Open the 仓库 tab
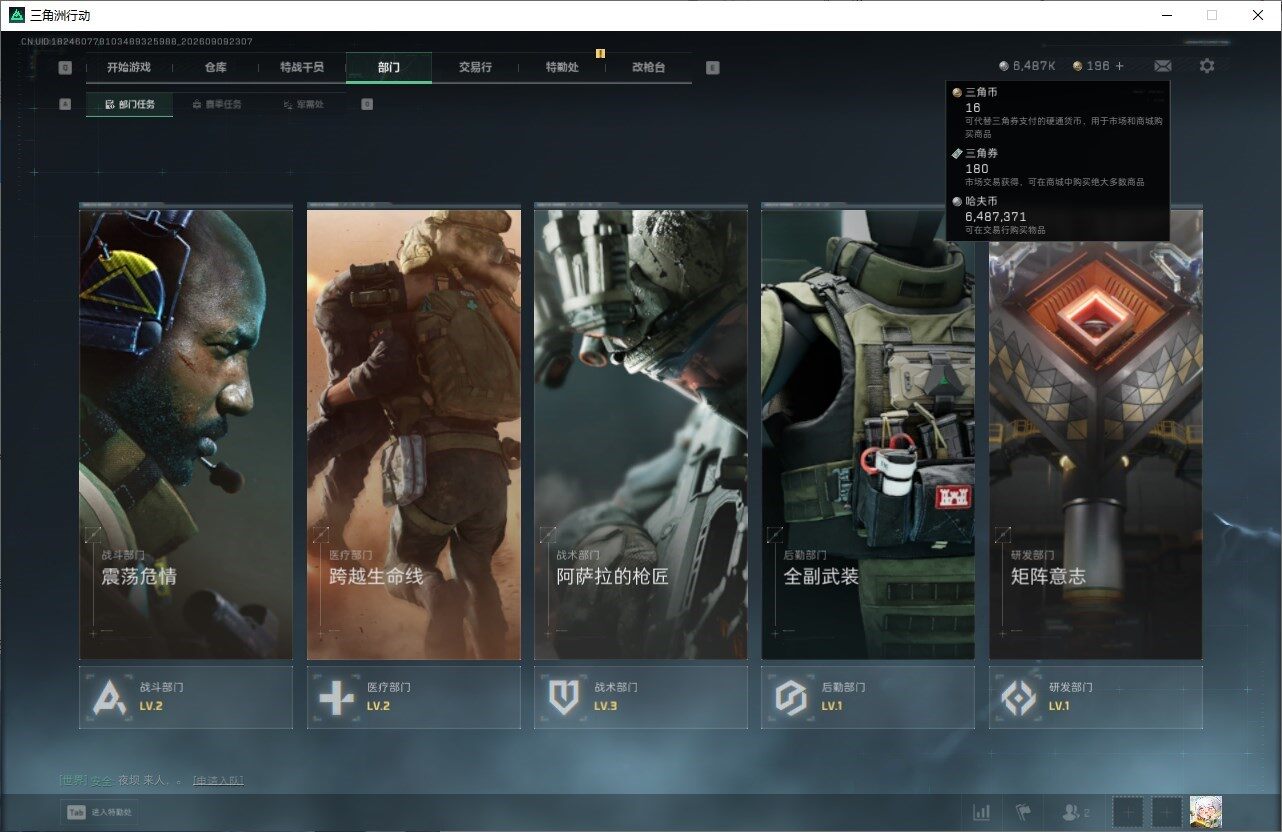Image resolution: width=1282 pixels, height=832 pixels. [215, 67]
